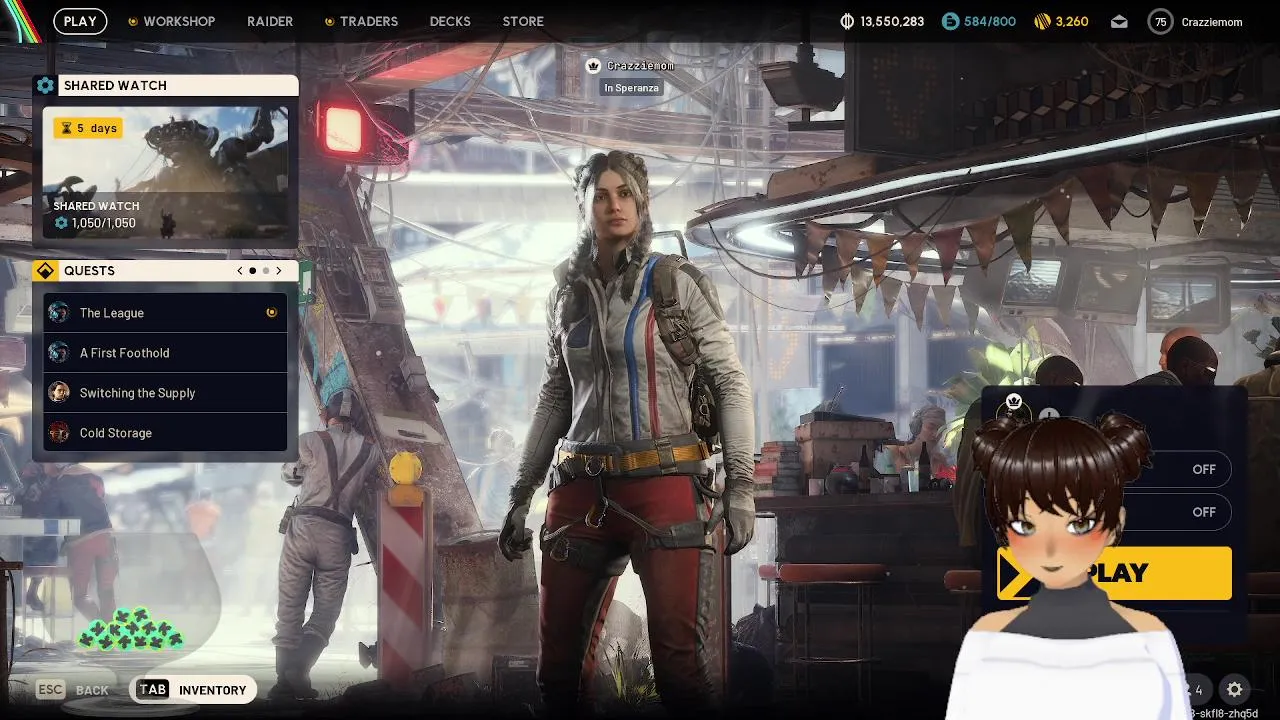Toggle the upper OFF switch
This screenshot has height=720, width=1280.
click(1204, 470)
